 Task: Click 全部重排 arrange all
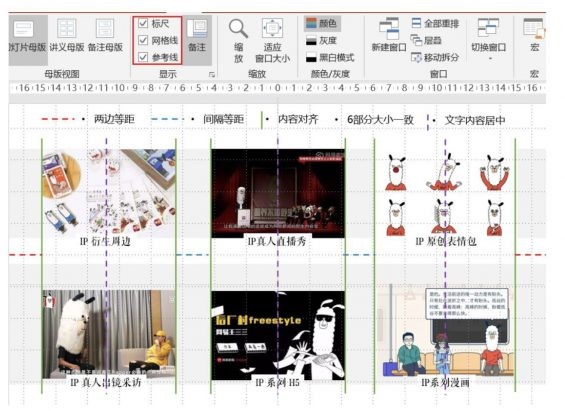(435, 23)
